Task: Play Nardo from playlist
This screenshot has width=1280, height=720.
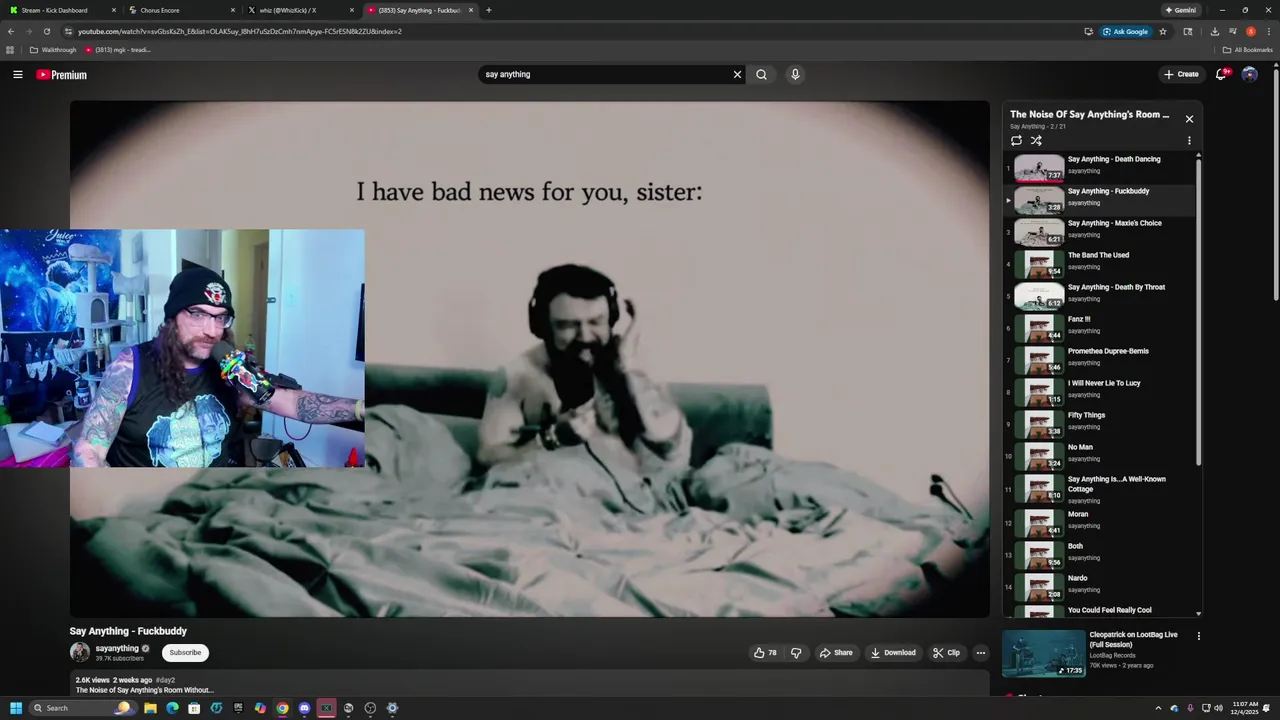Action: tap(1100, 587)
